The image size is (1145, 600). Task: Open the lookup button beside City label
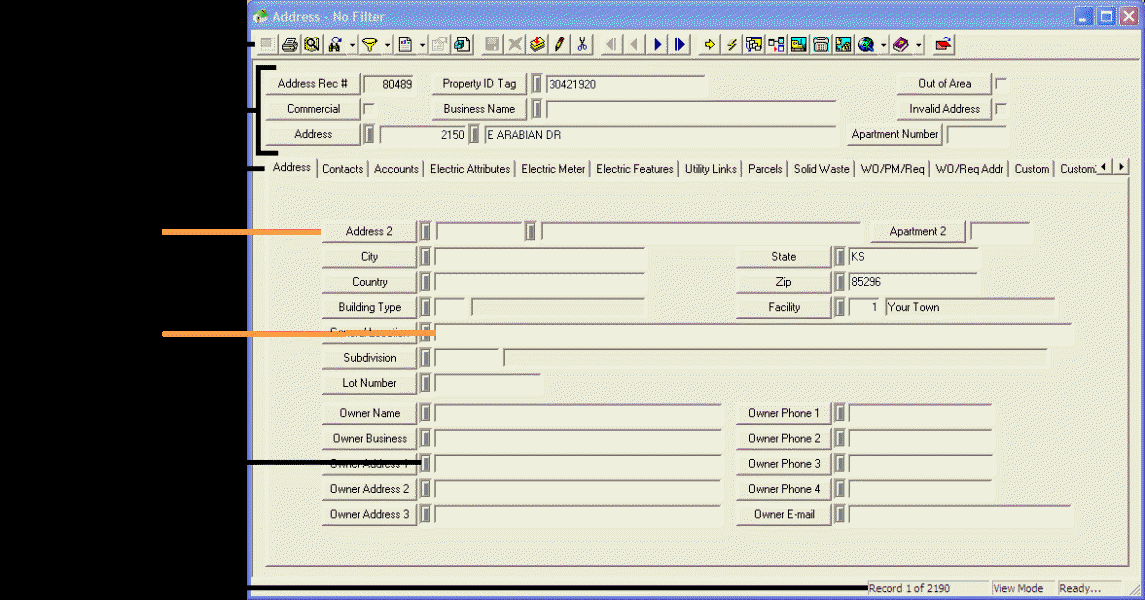[425, 257]
